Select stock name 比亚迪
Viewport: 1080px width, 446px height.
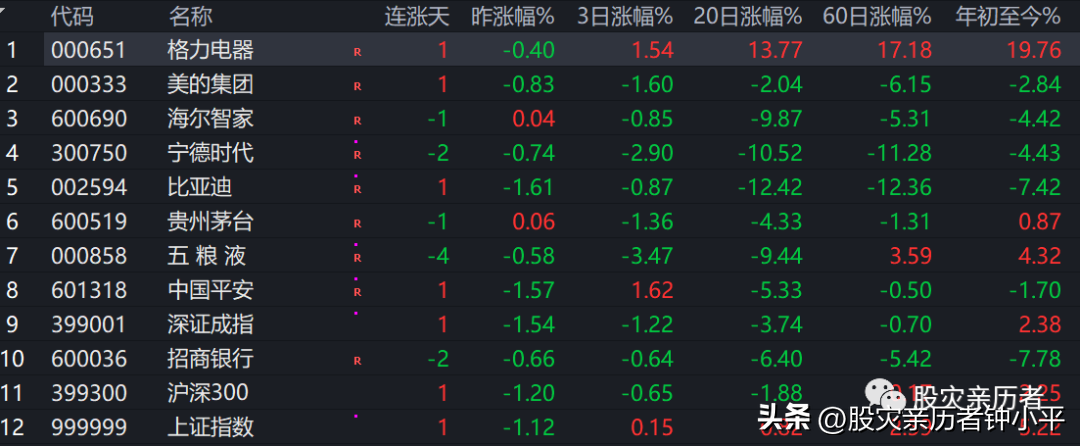click(200, 187)
